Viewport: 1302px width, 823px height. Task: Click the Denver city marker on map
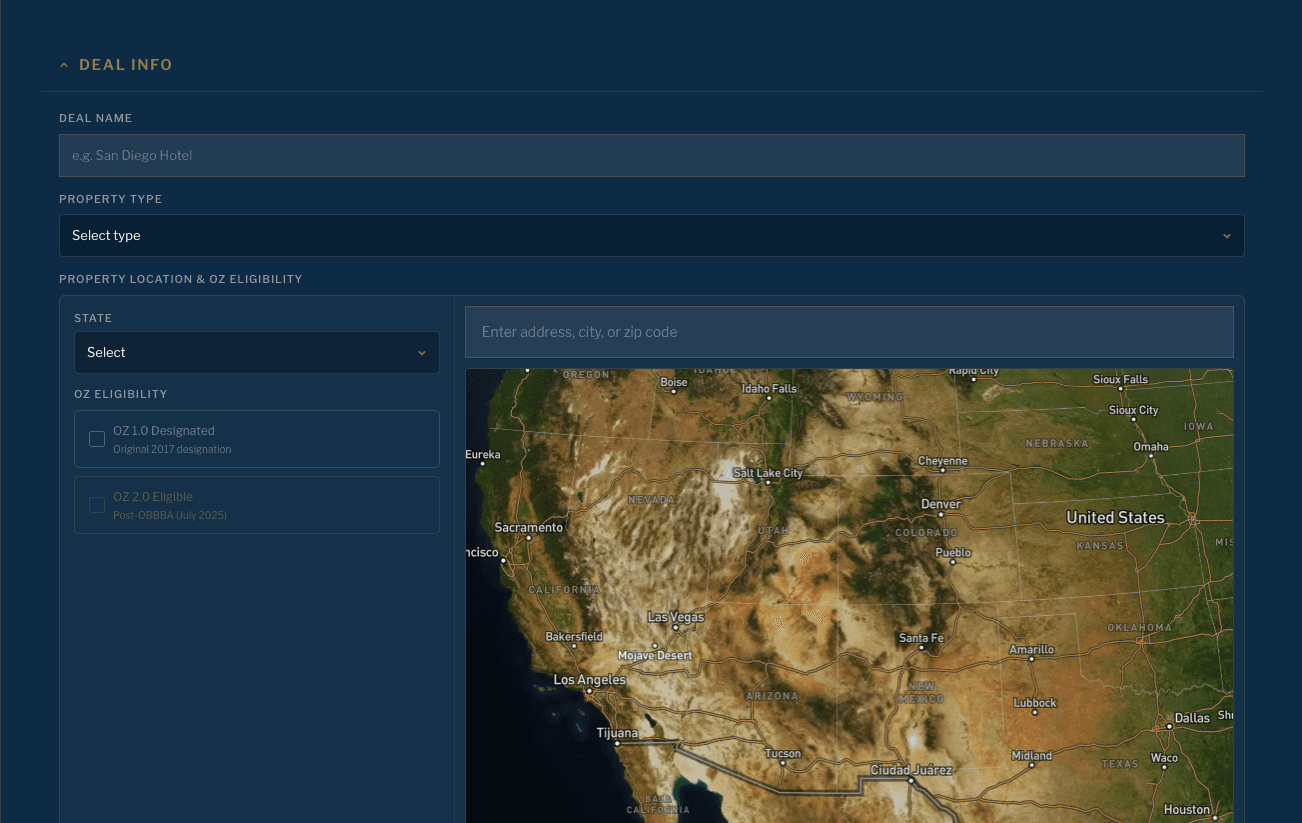click(x=940, y=517)
